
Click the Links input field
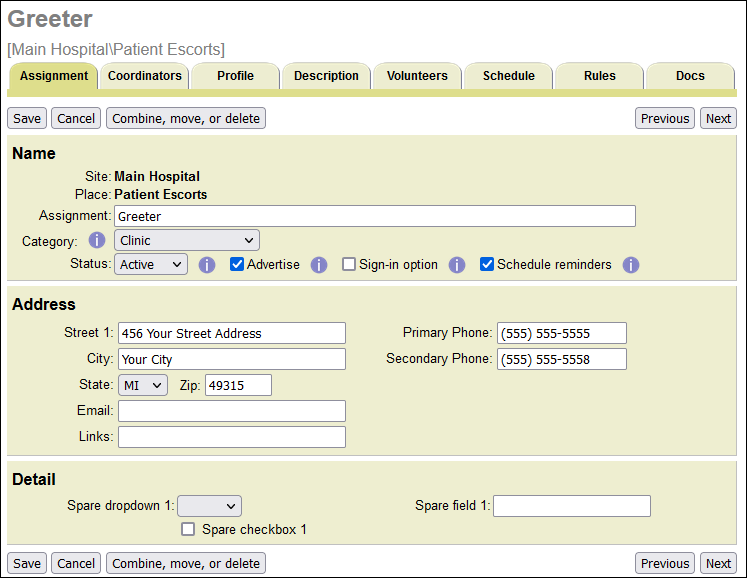232,437
